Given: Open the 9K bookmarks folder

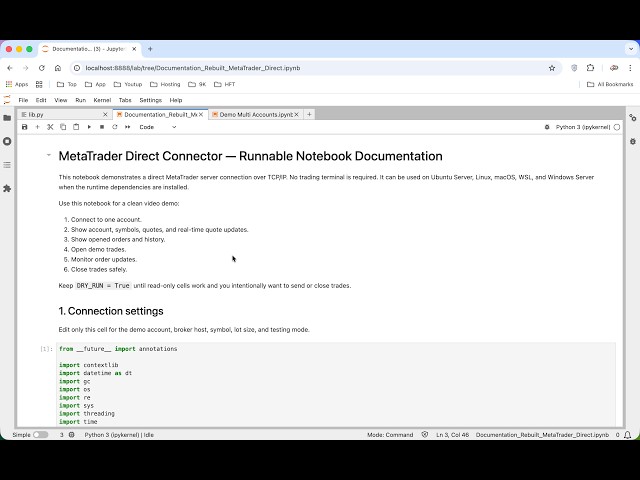Looking at the screenshot, I should pyautogui.click(x=198, y=84).
